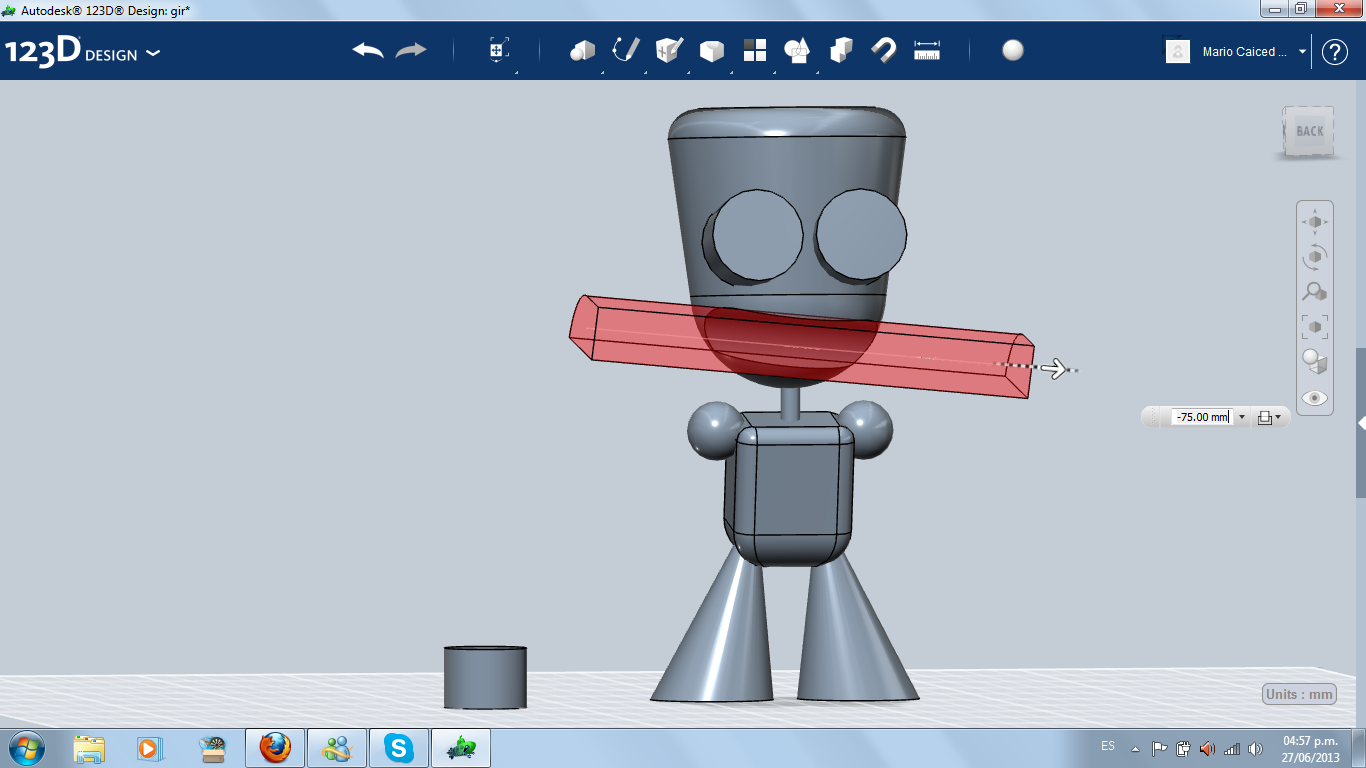
Task: Switch to Firefox on the taskbar
Action: tap(275, 748)
